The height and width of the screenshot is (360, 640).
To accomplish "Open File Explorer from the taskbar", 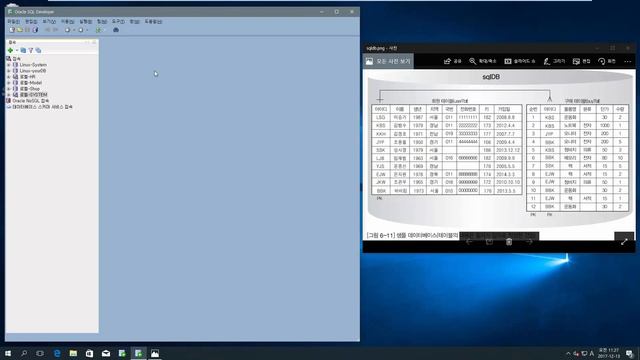I will click(x=73, y=353).
